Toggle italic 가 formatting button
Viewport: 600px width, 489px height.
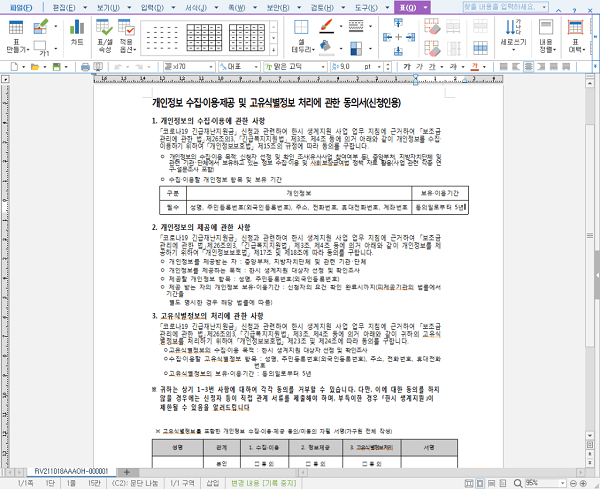(419, 67)
